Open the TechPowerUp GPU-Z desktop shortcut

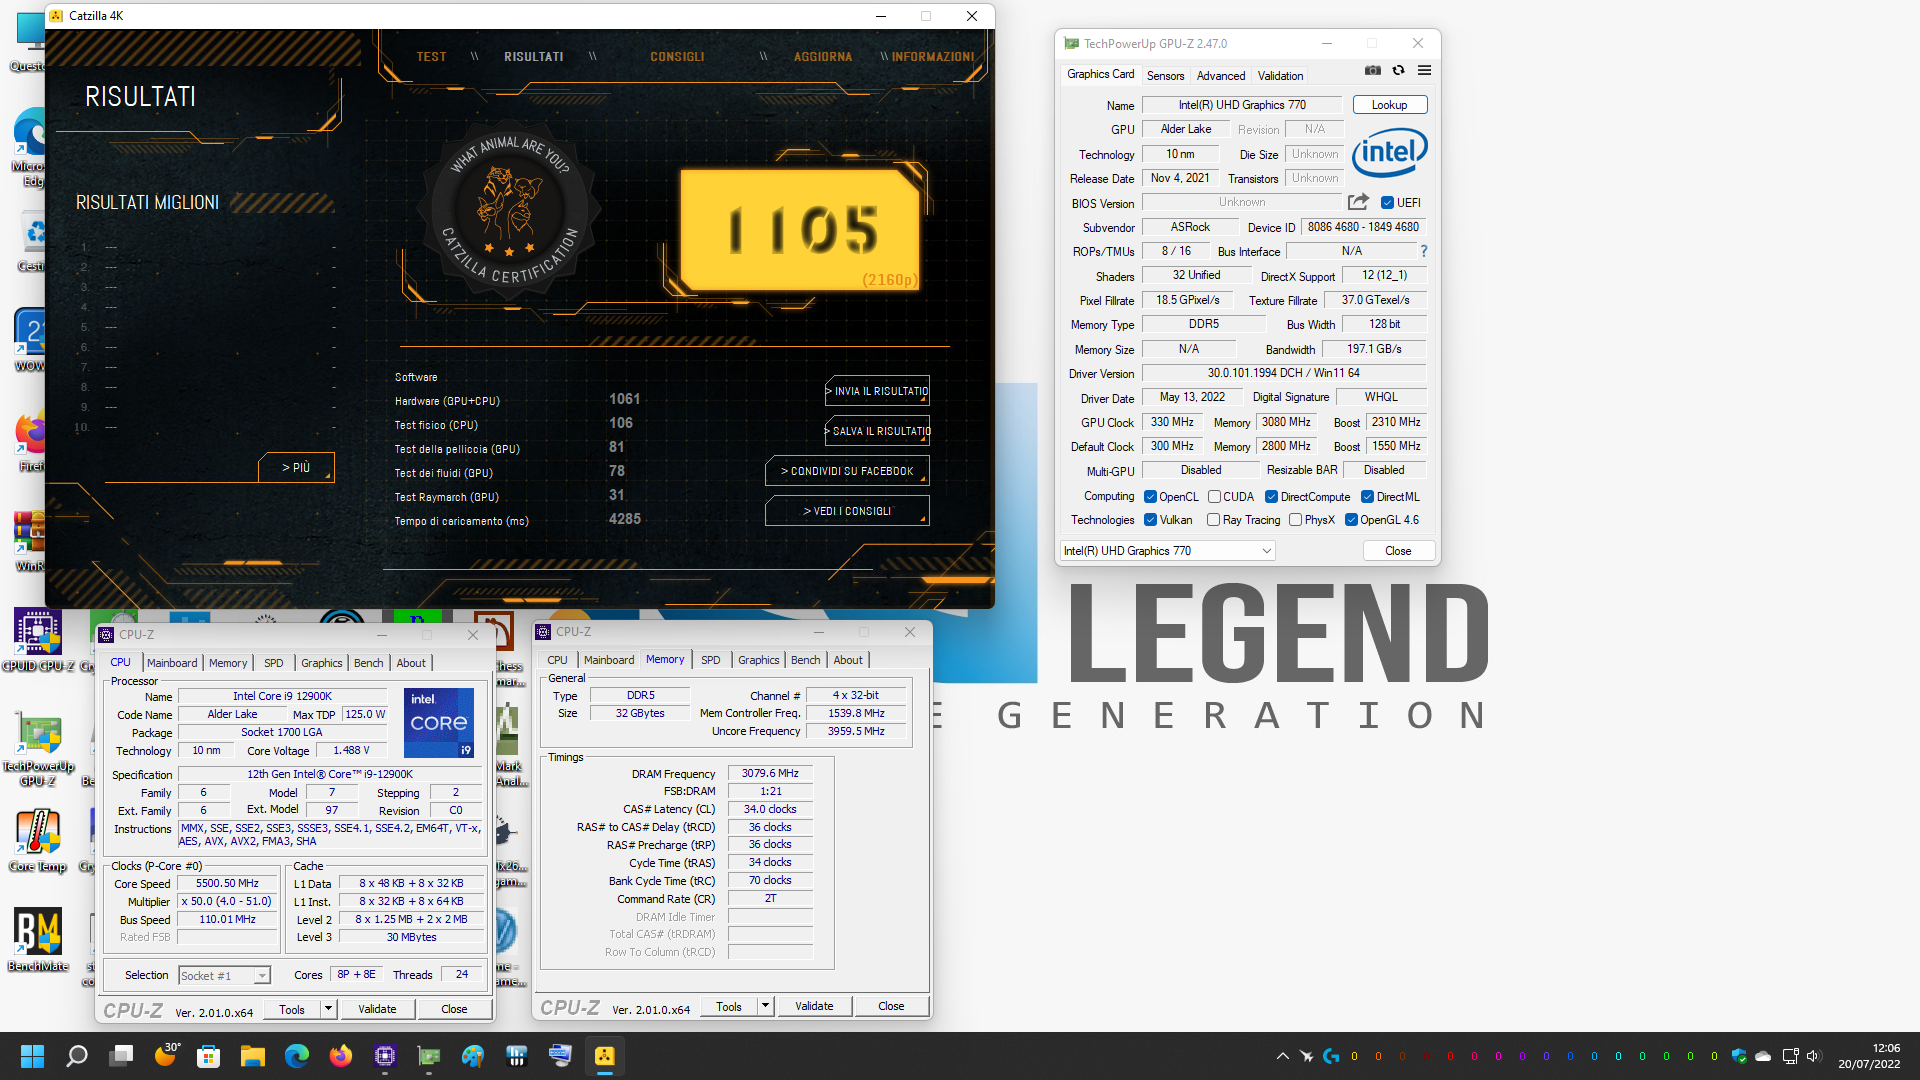(38, 748)
